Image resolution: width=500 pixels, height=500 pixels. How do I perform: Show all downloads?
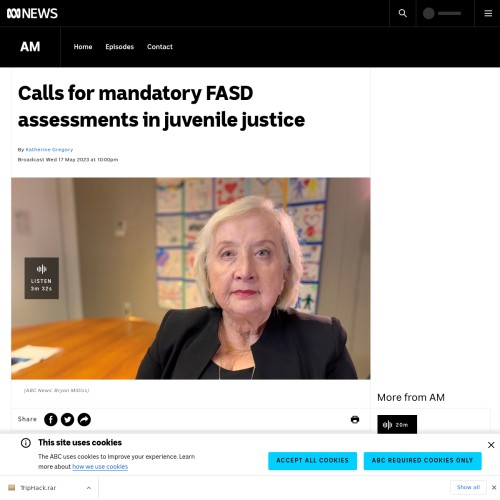tap(468, 487)
